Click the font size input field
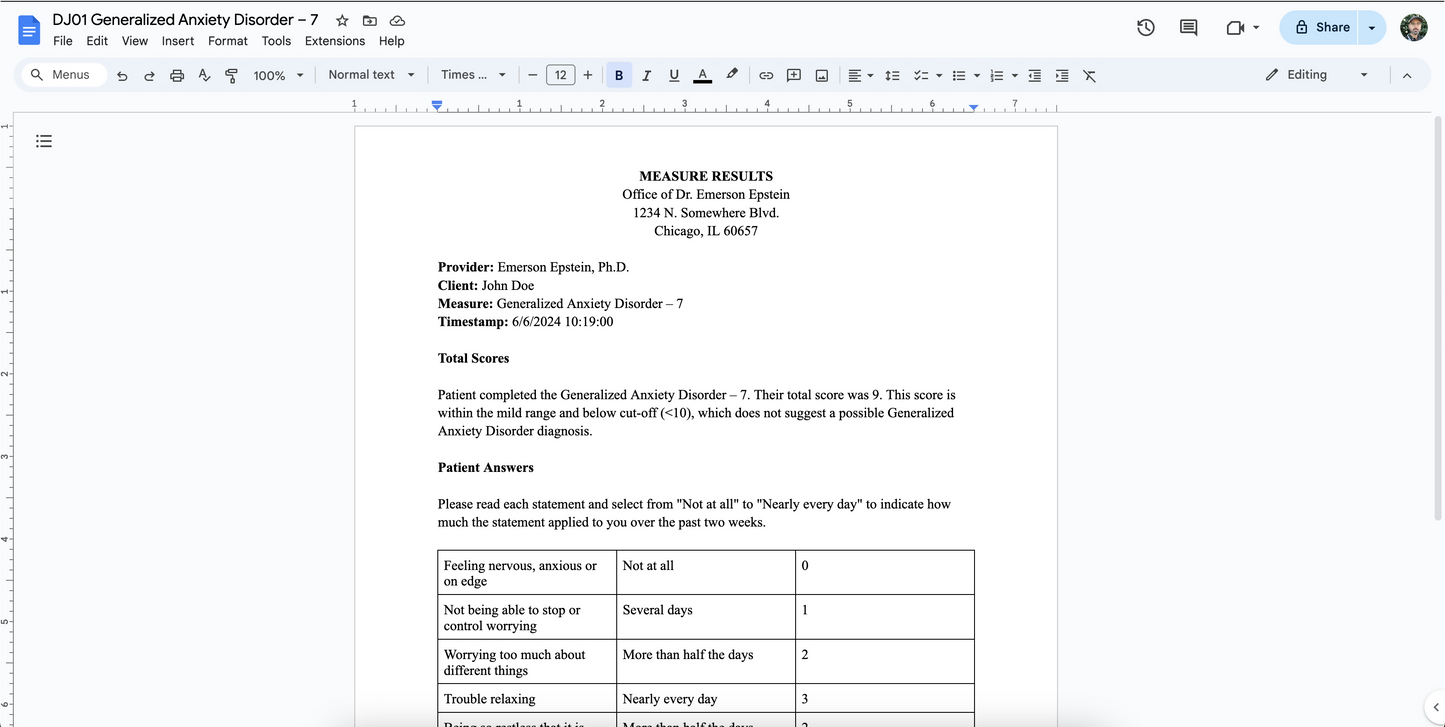The height and width of the screenshot is (727, 1445). pyautogui.click(x=560, y=75)
